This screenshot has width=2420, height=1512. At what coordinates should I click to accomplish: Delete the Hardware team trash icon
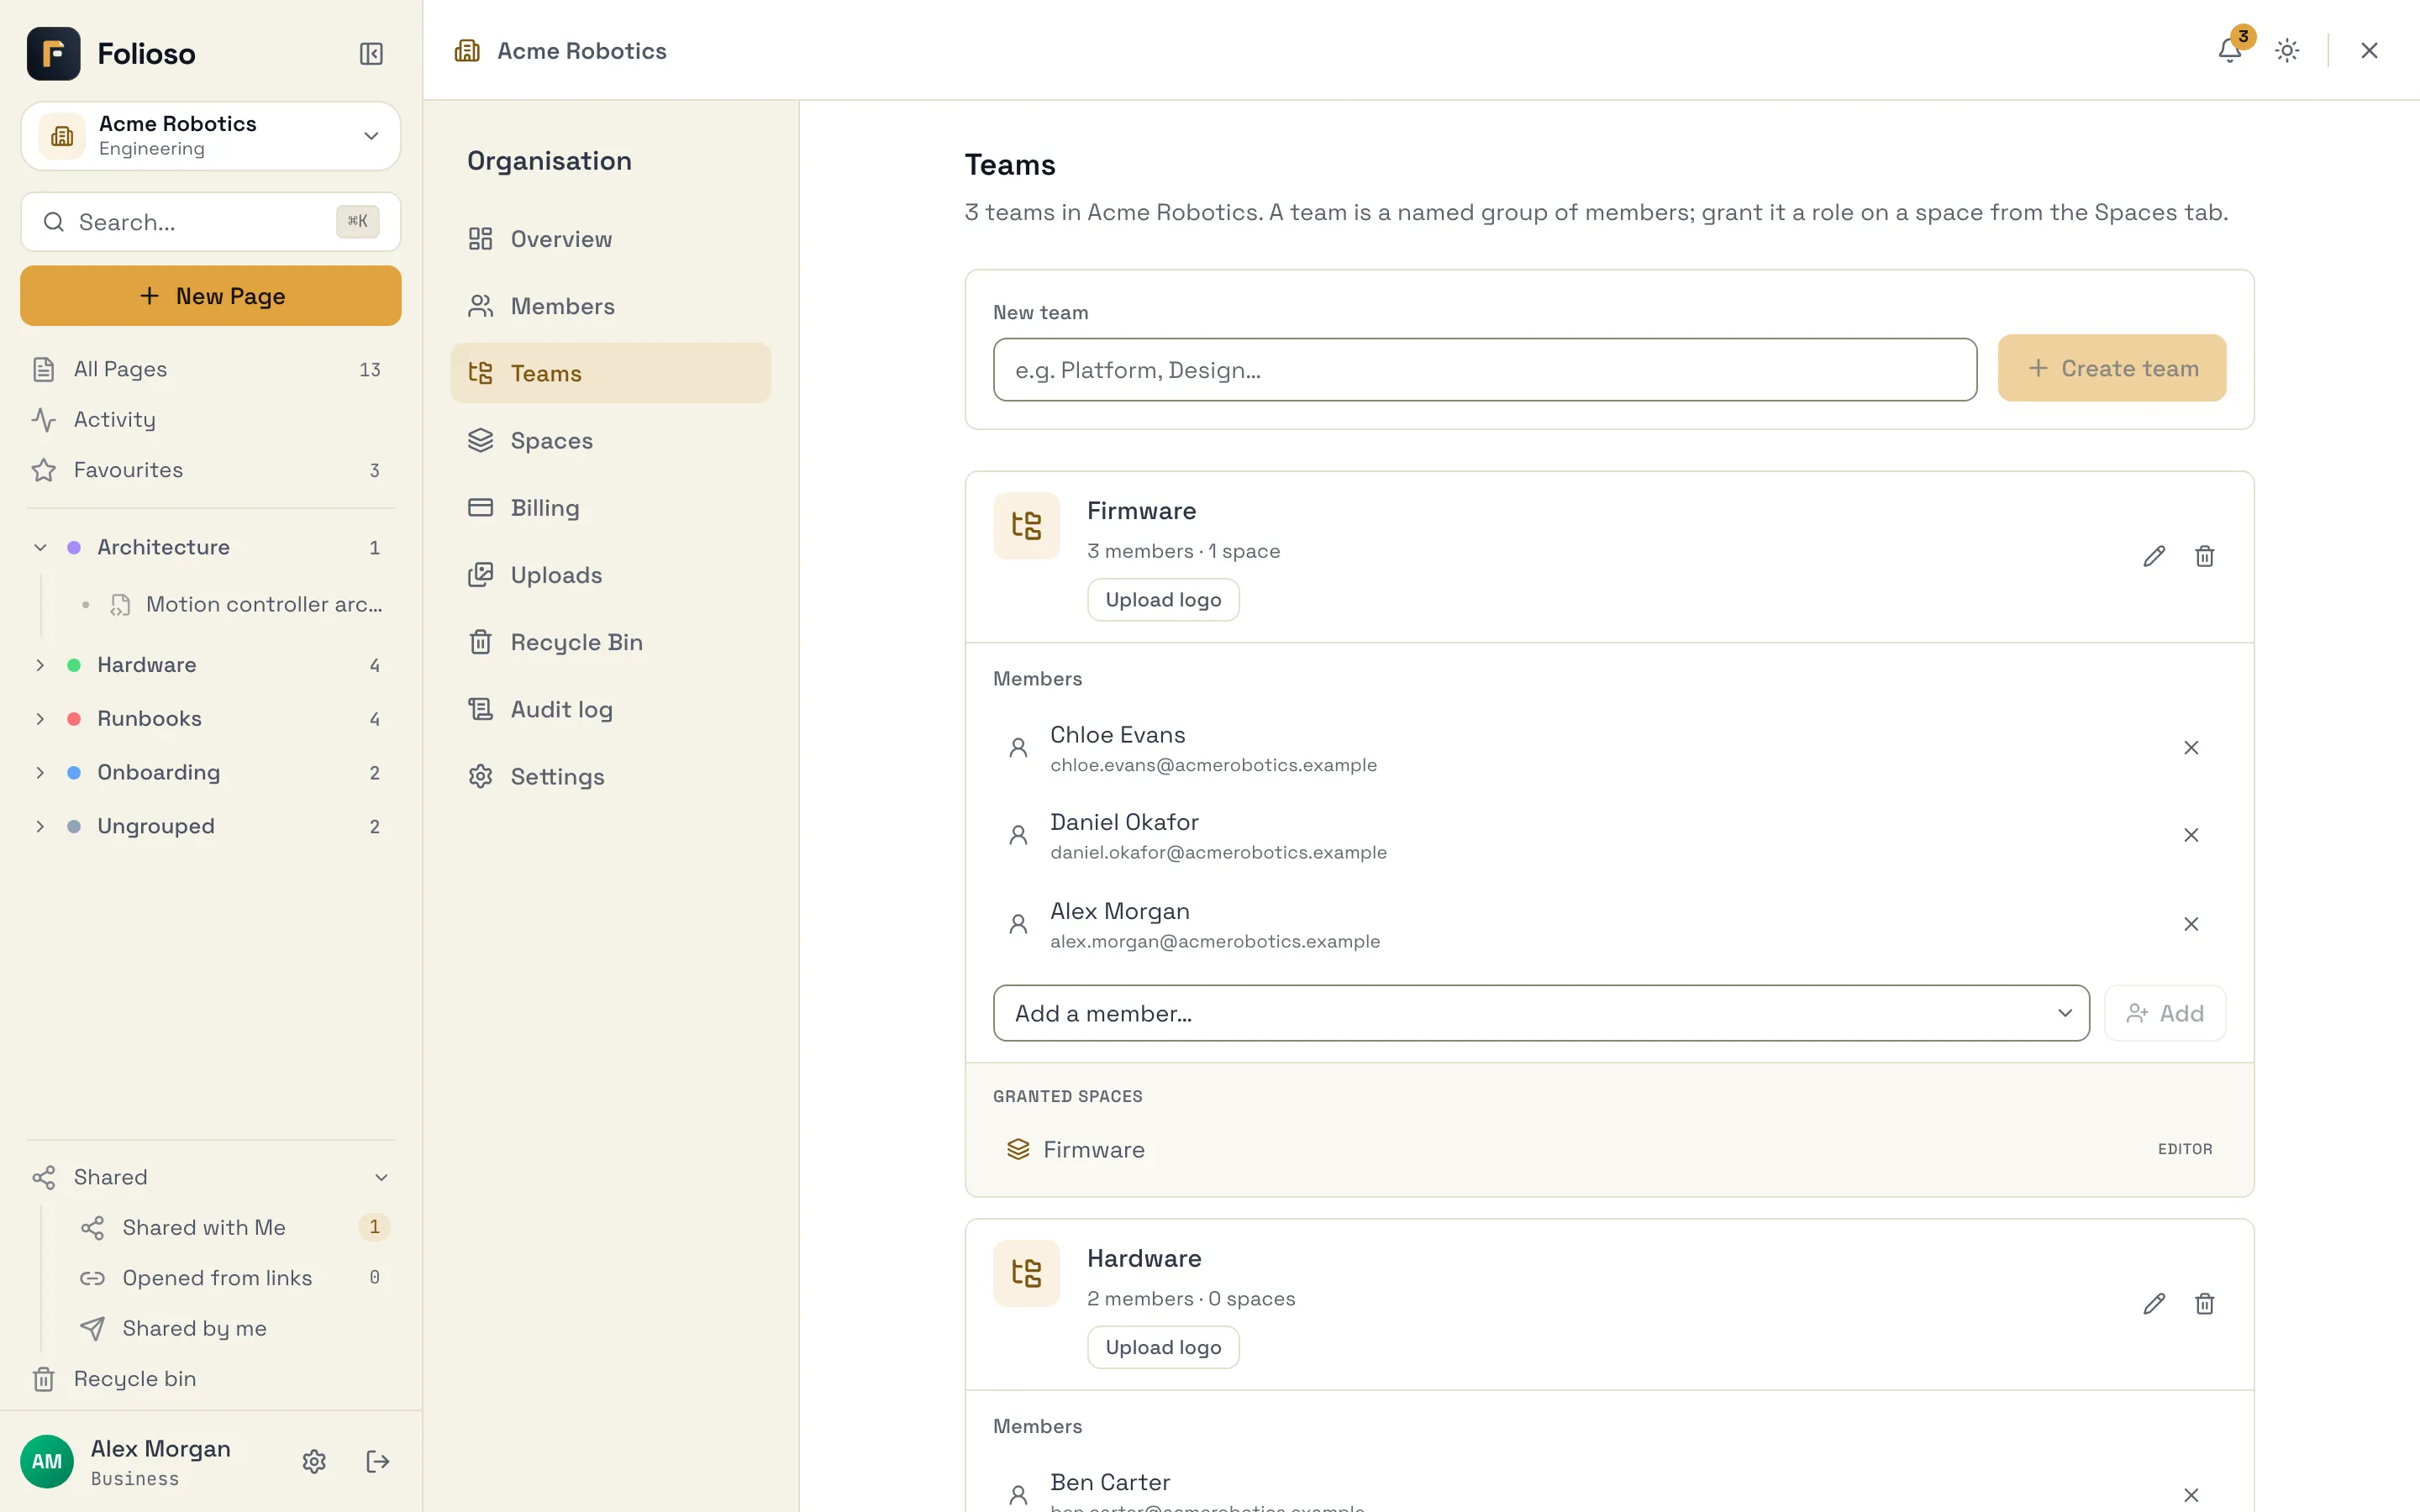coord(2205,1304)
